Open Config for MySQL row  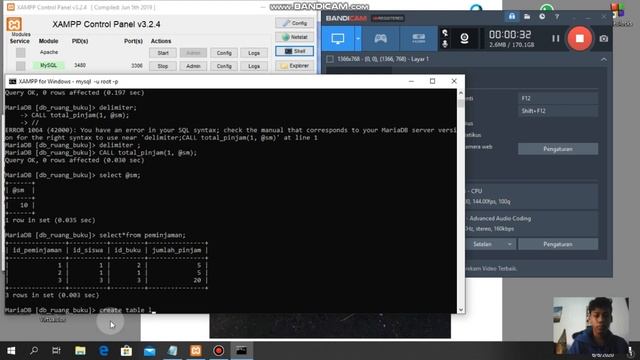tap(224, 66)
